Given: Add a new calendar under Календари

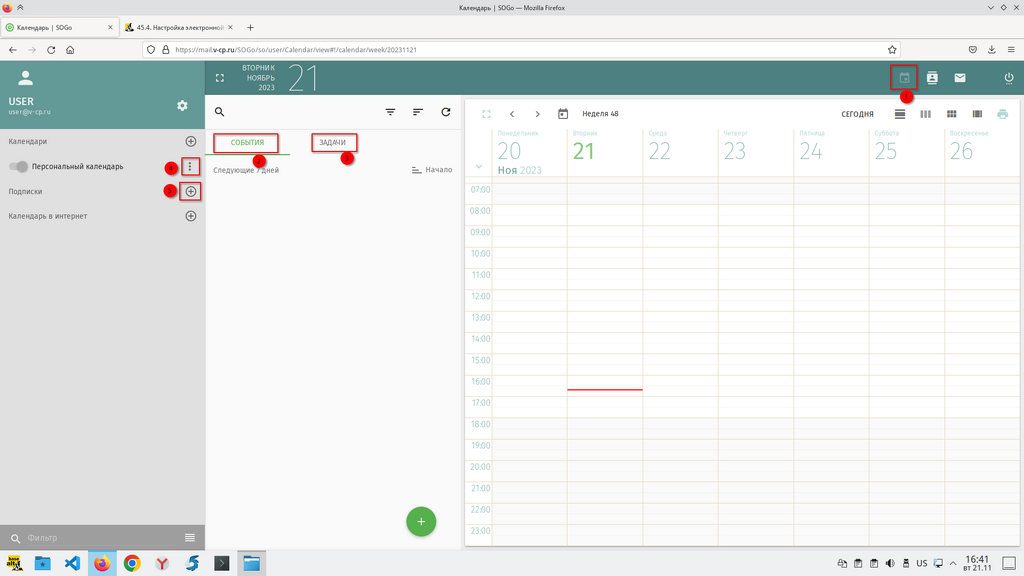Looking at the screenshot, I should [x=191, y=142].
